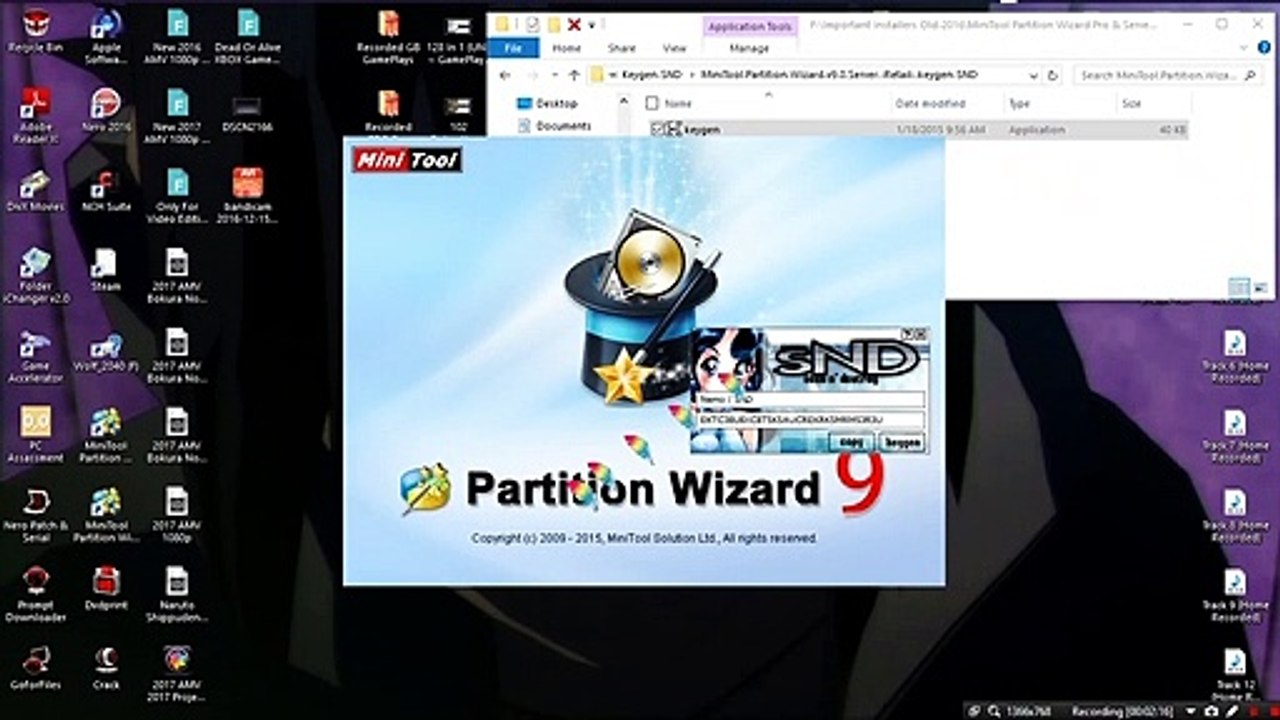This screenshot has height=720, width=1280.
Task: Select Documents in Explorer navigation pane
Action: (x=554, y=126)
